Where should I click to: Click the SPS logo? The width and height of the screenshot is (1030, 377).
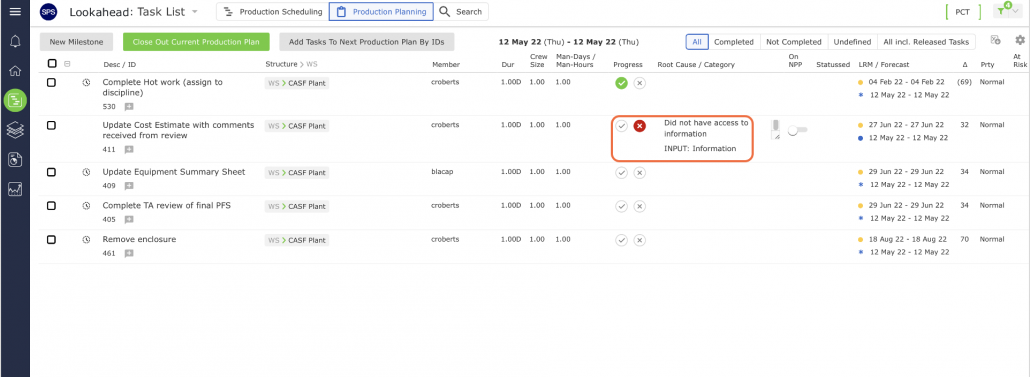(49, 12)
